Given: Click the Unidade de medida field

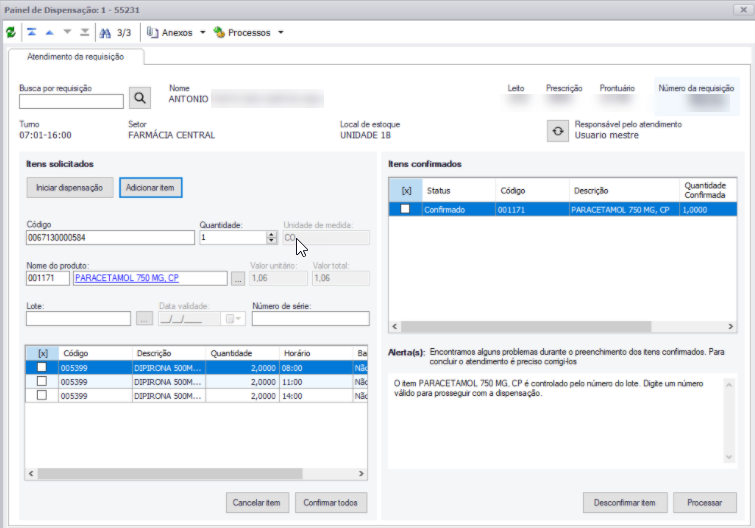Looking at the screenshot, I should (326, 237).
